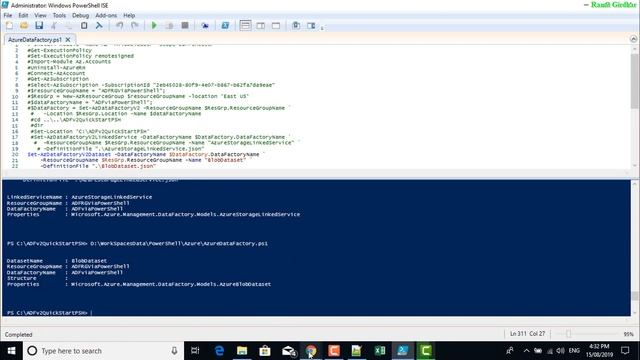Open the Edit menu
Image resolution: width=640 pixels, height=360 pixels.
pos(23,15)
